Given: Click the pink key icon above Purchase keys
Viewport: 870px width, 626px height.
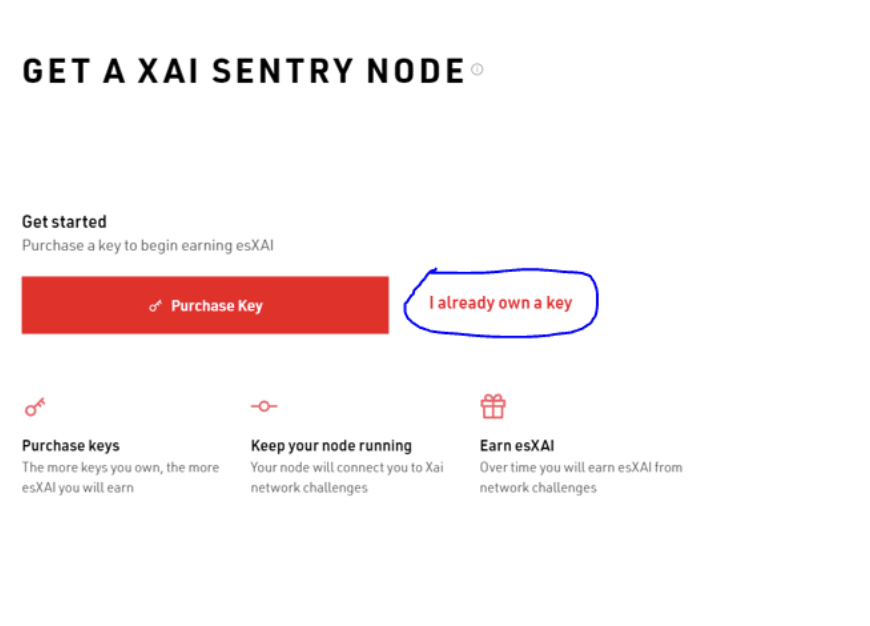Looking at the screenshot, I should point(35,407).
